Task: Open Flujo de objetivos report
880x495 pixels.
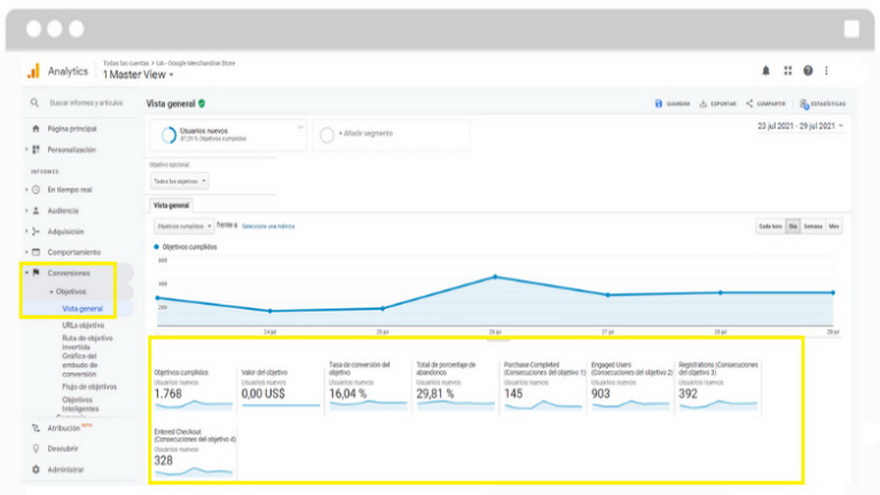Action: pyautogui.click(x=90, y=387)
